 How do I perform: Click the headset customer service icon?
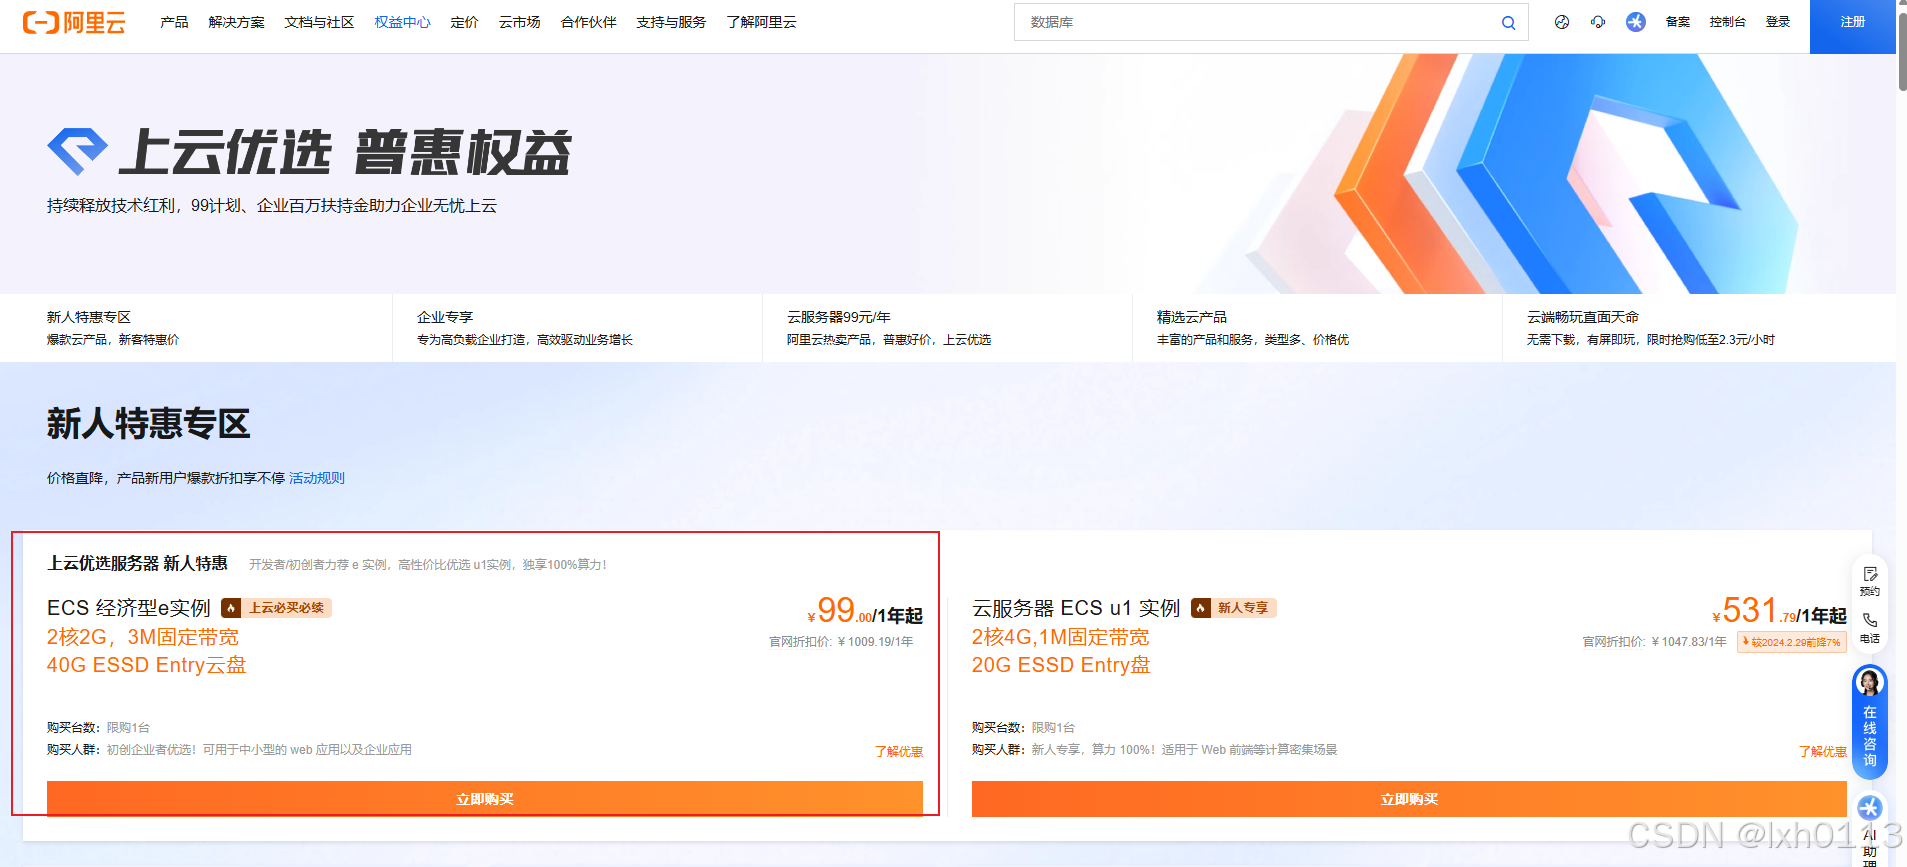click(x=1598, y=22)
